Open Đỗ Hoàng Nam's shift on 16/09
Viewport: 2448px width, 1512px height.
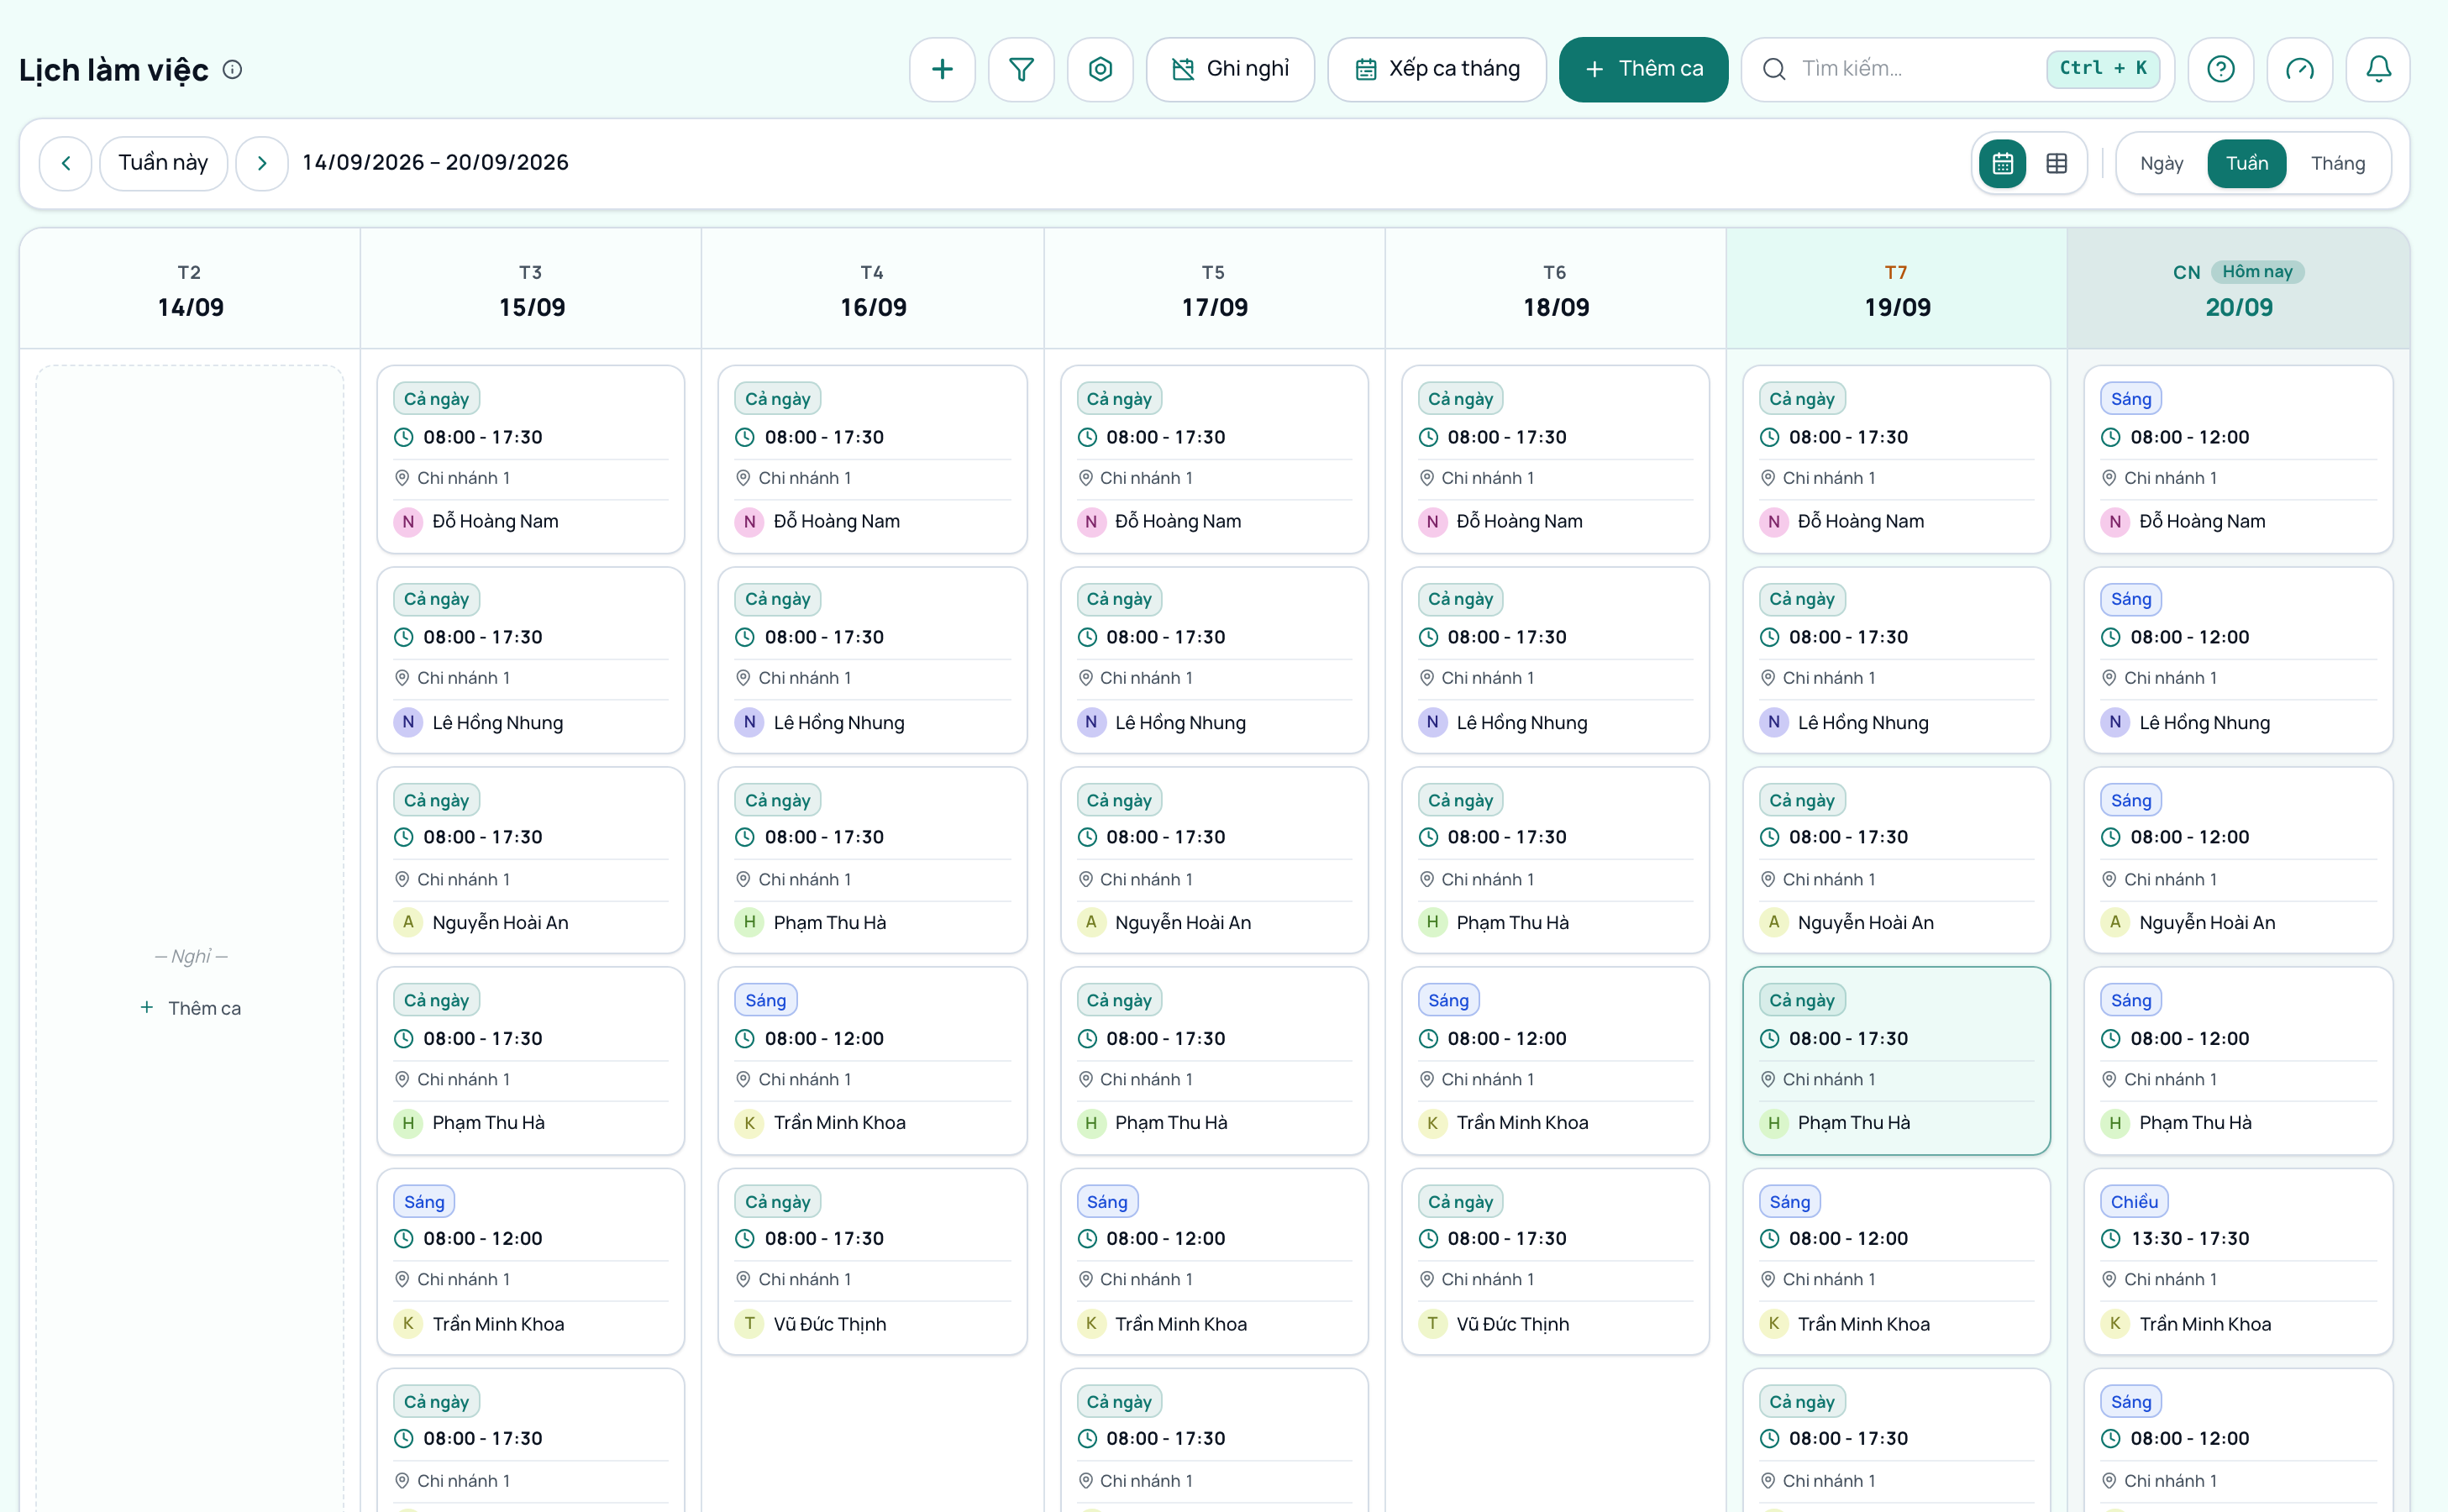[872, 459]
